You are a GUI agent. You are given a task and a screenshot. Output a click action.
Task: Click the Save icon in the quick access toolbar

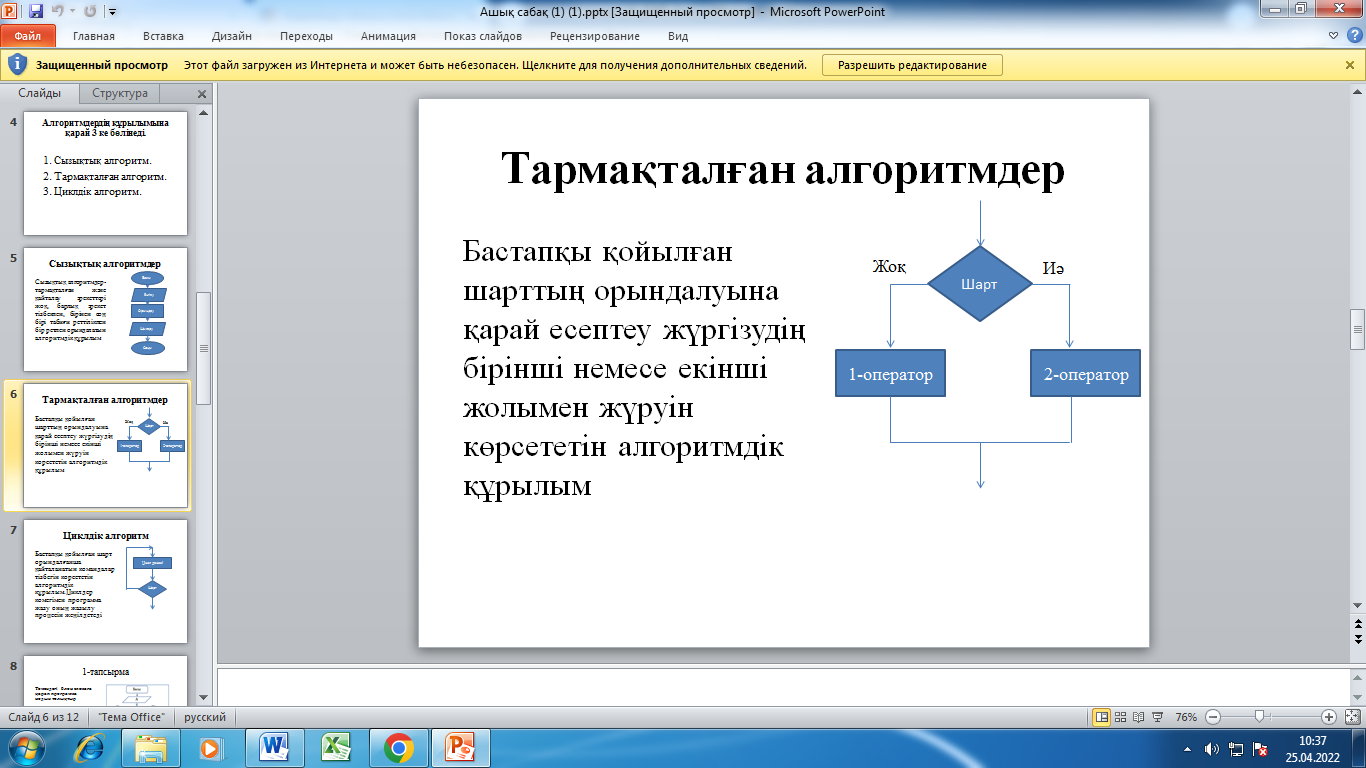[36, 12]
